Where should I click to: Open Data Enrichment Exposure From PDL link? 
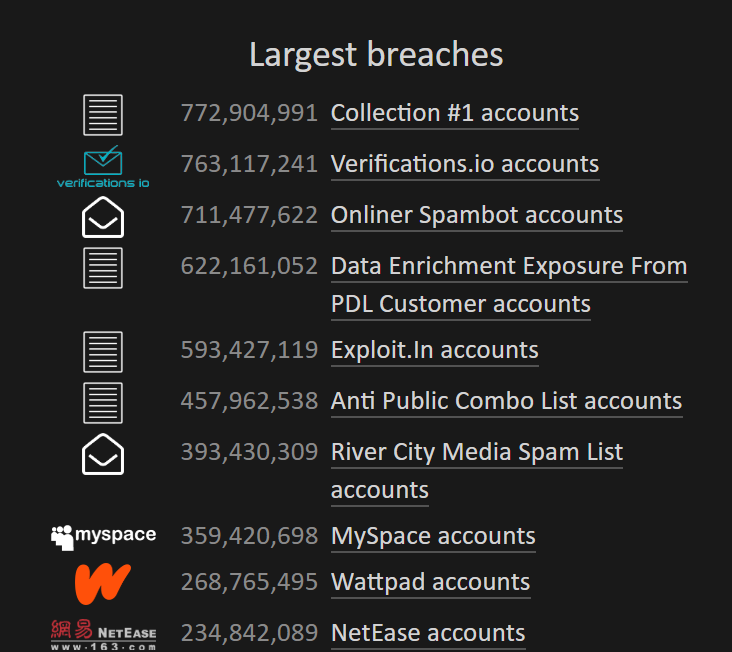(x=509, y=285)
